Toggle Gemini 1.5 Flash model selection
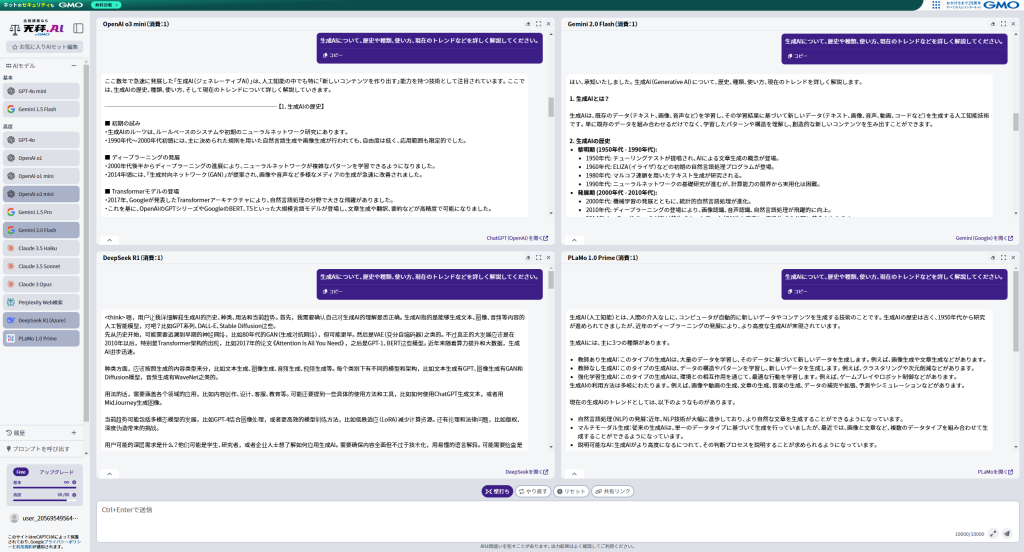The width and height of the screenshot is (1024, 552). 41,109
